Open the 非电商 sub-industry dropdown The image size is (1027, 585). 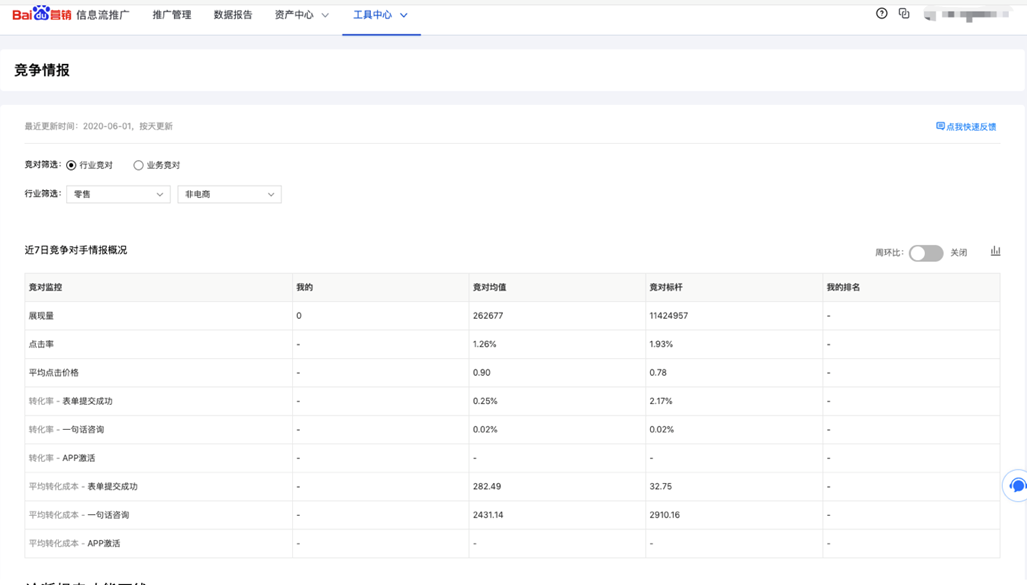(x=229, y=194)
